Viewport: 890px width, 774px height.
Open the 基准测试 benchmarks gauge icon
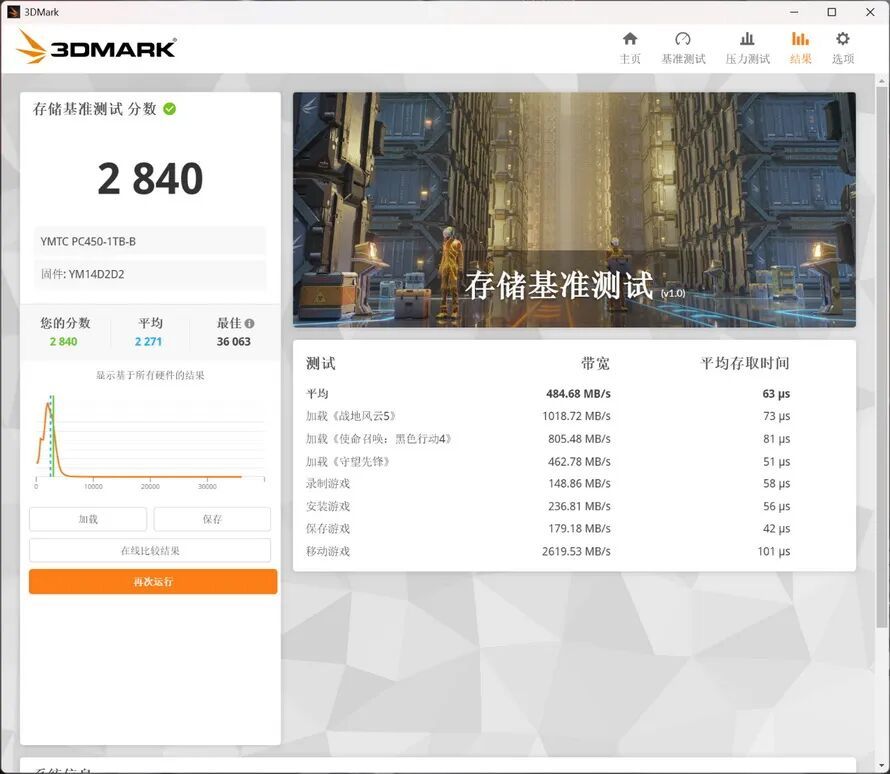(683, 47)
